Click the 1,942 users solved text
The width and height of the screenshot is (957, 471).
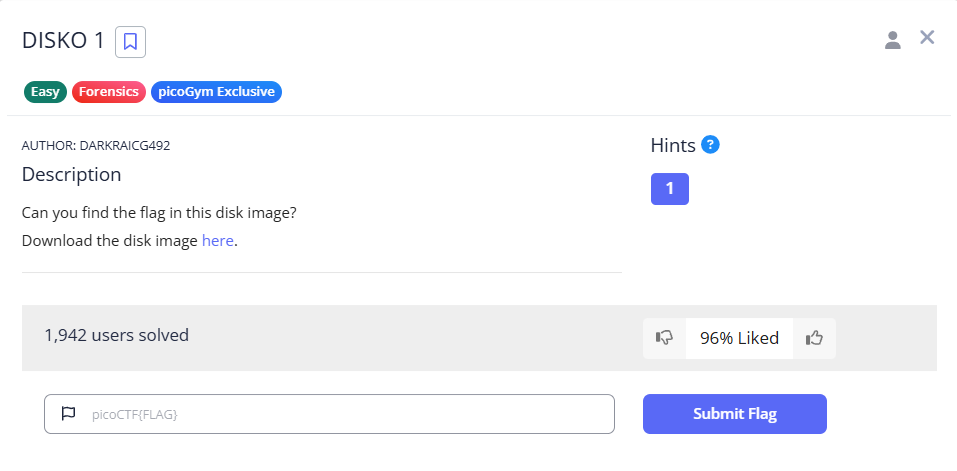pos(116,335)
